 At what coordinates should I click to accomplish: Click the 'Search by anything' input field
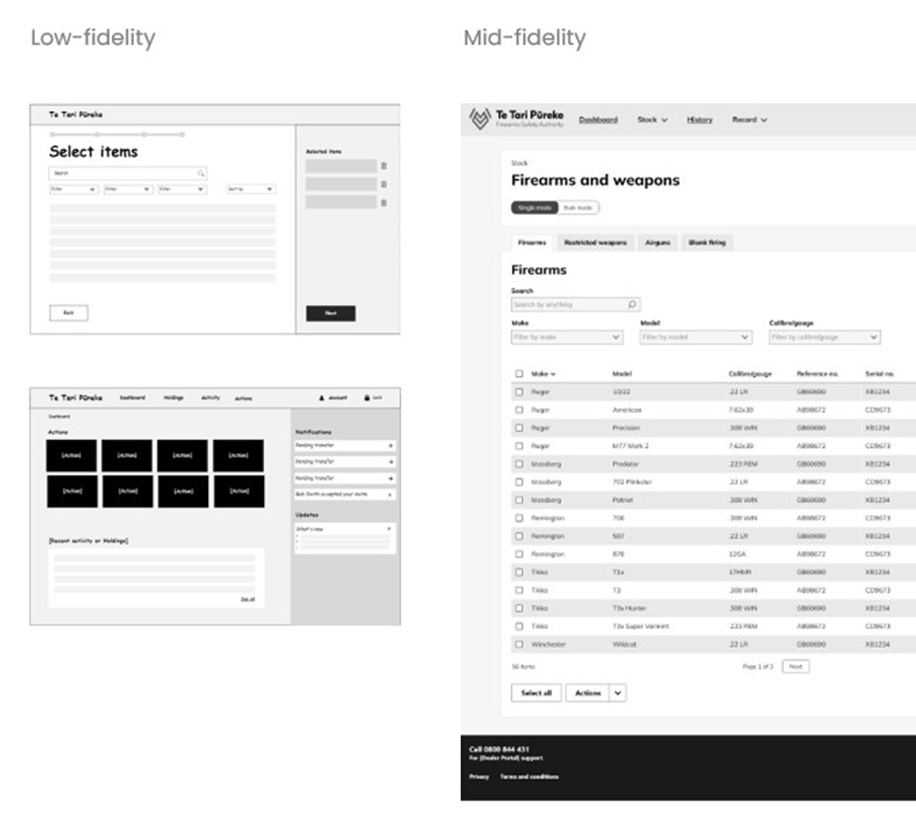tap(575, 304)
